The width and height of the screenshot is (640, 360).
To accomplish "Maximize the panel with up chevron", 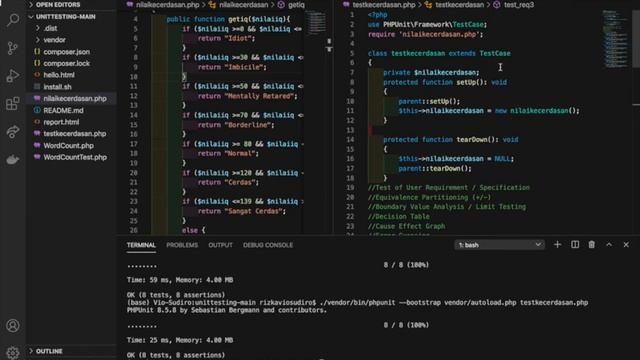I will pyautogui.click(x=609, y=244).
